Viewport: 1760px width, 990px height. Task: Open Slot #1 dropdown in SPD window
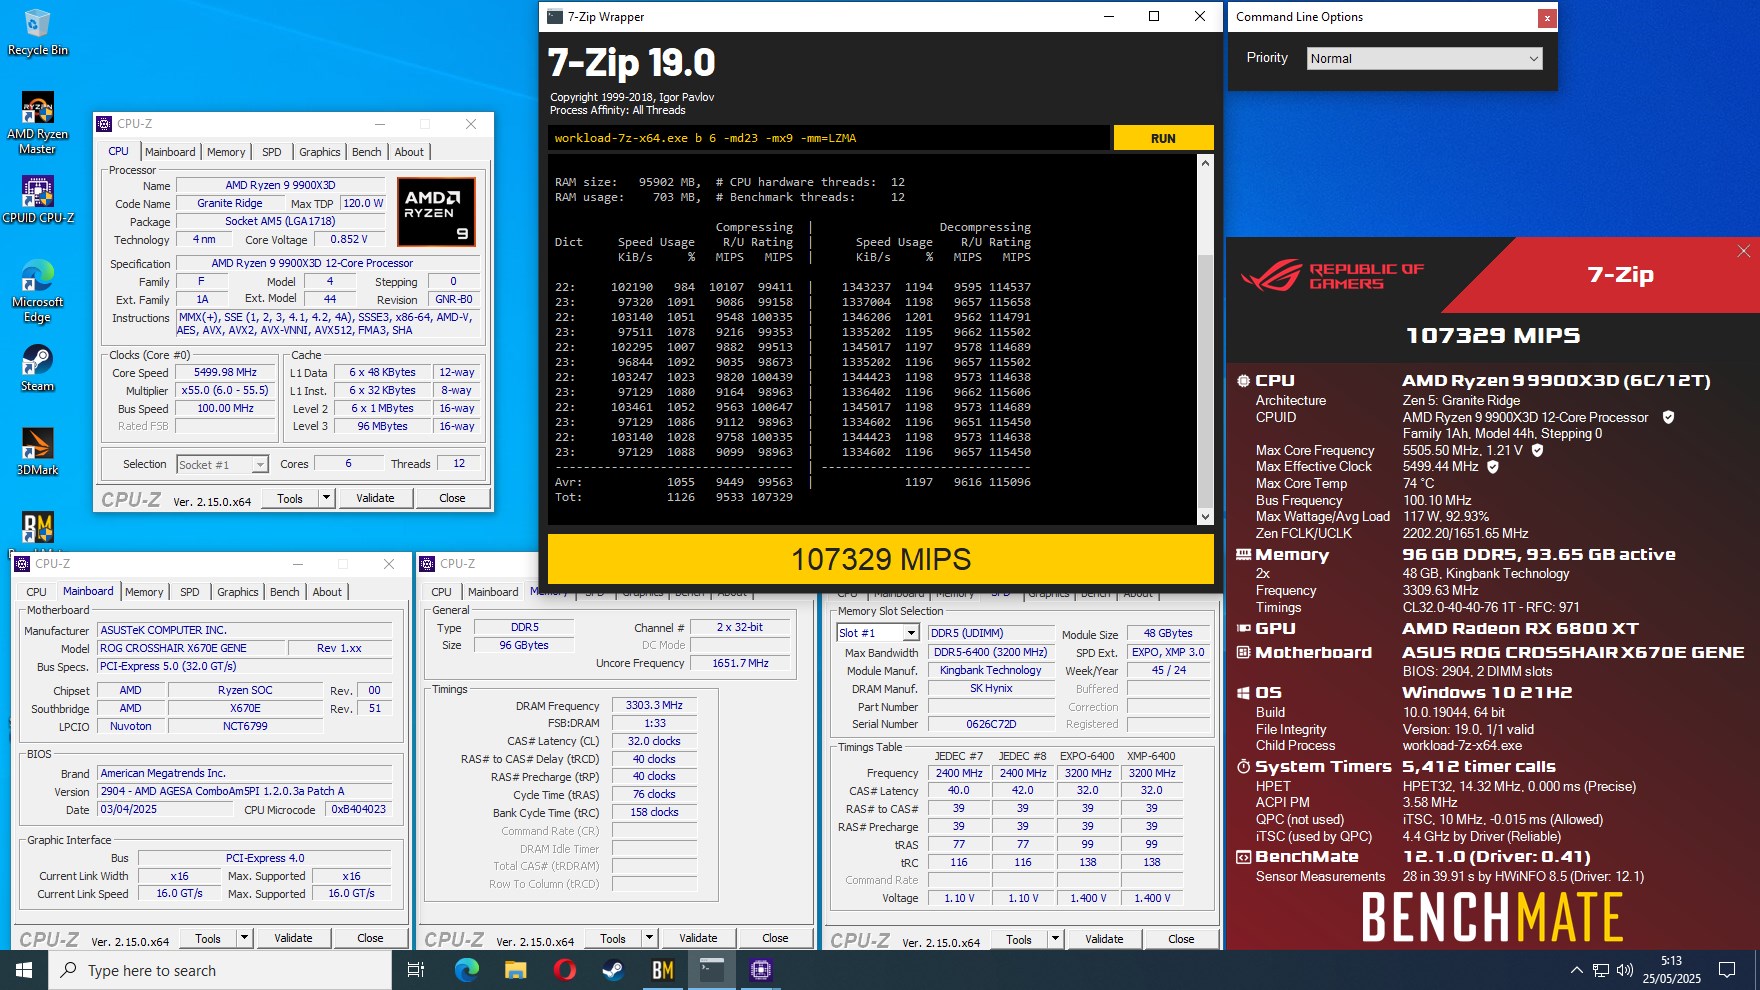tap(878, 633)
